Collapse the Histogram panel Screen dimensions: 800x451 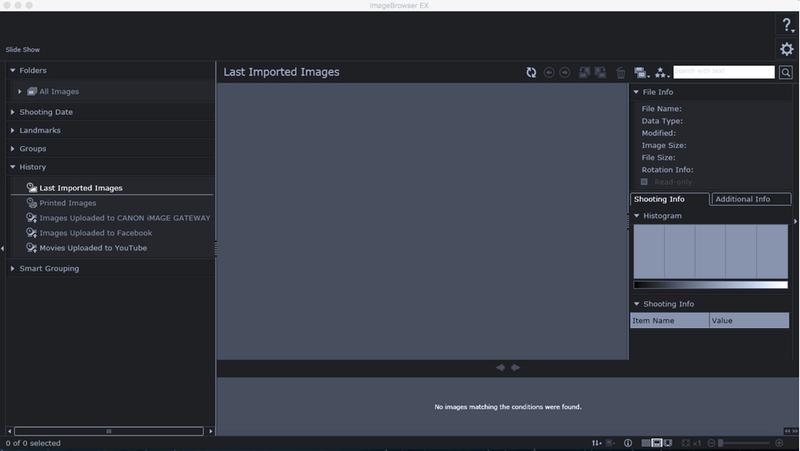(637, 216)
